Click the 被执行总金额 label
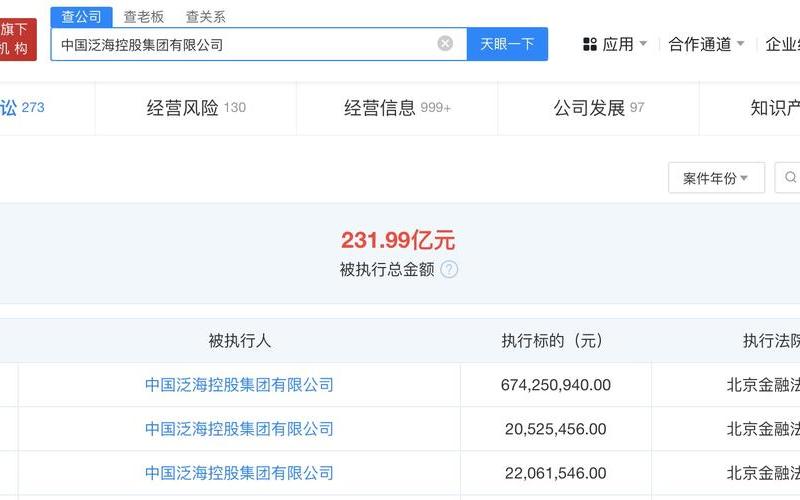Screen dimensions: 800x500 [x=387, y=269]
